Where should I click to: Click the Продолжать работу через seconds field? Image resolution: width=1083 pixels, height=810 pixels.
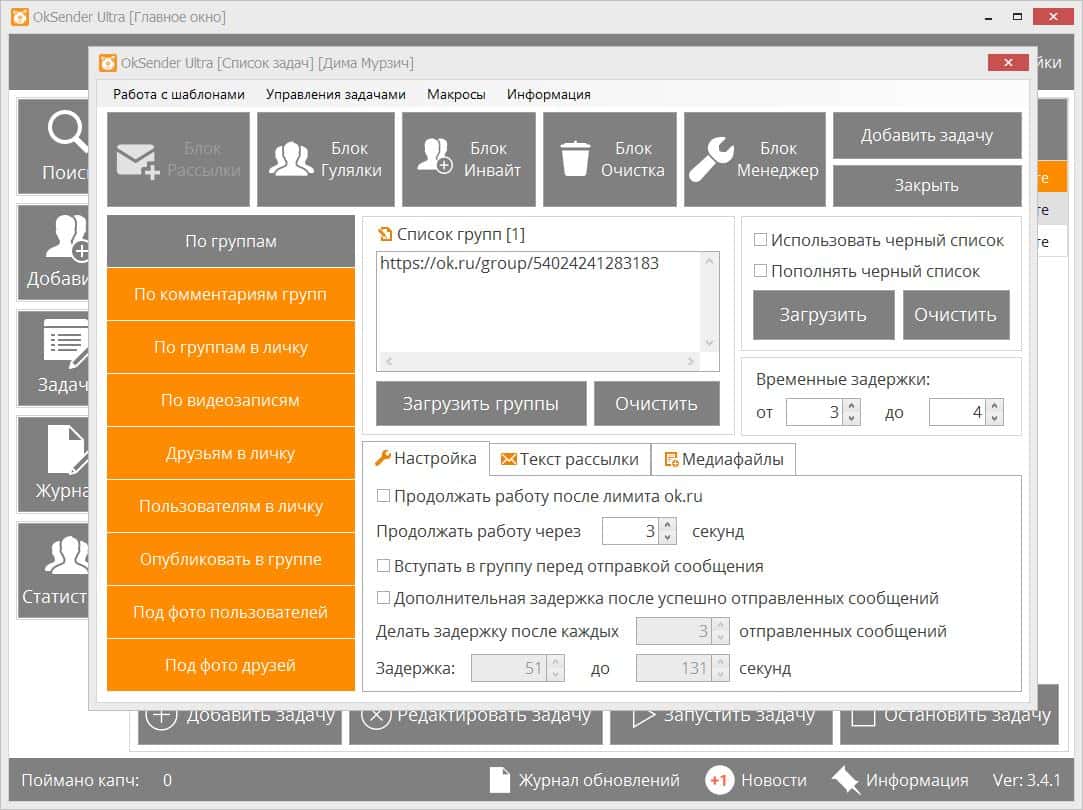point(631,531)
